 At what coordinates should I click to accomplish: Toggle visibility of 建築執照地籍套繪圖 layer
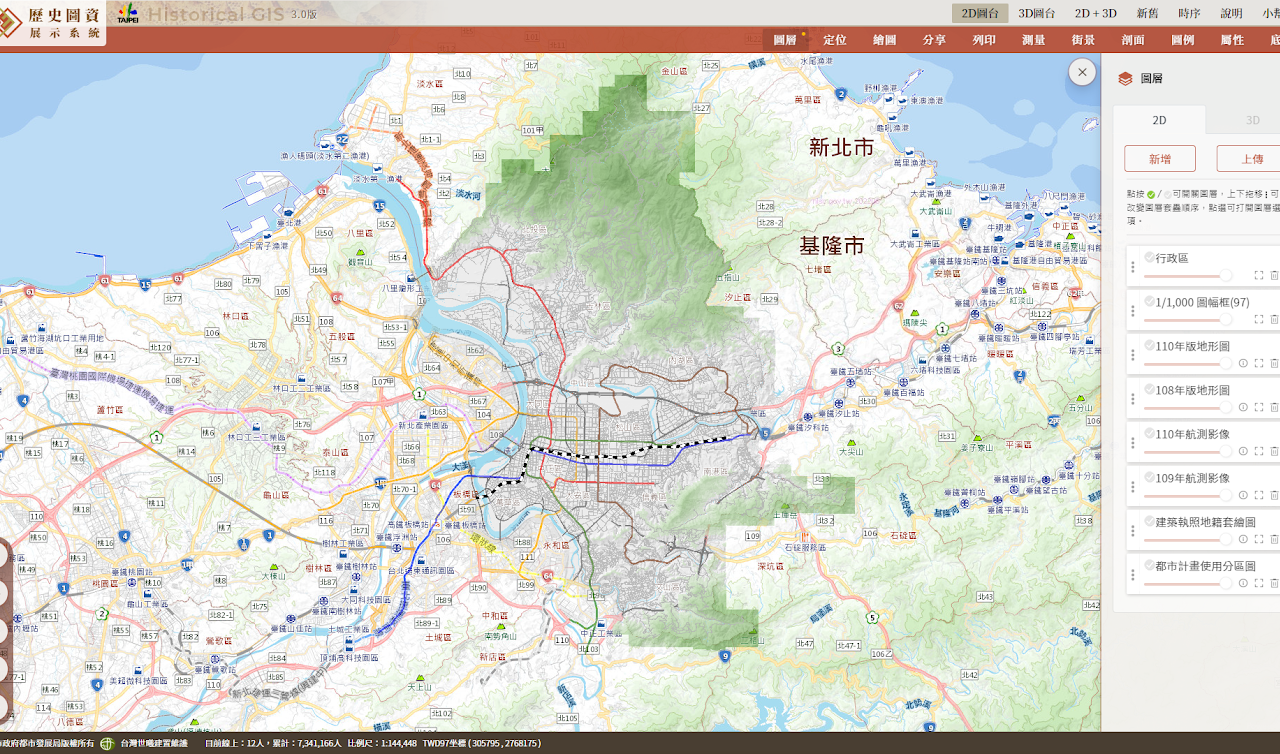(x=1149, y=521)
